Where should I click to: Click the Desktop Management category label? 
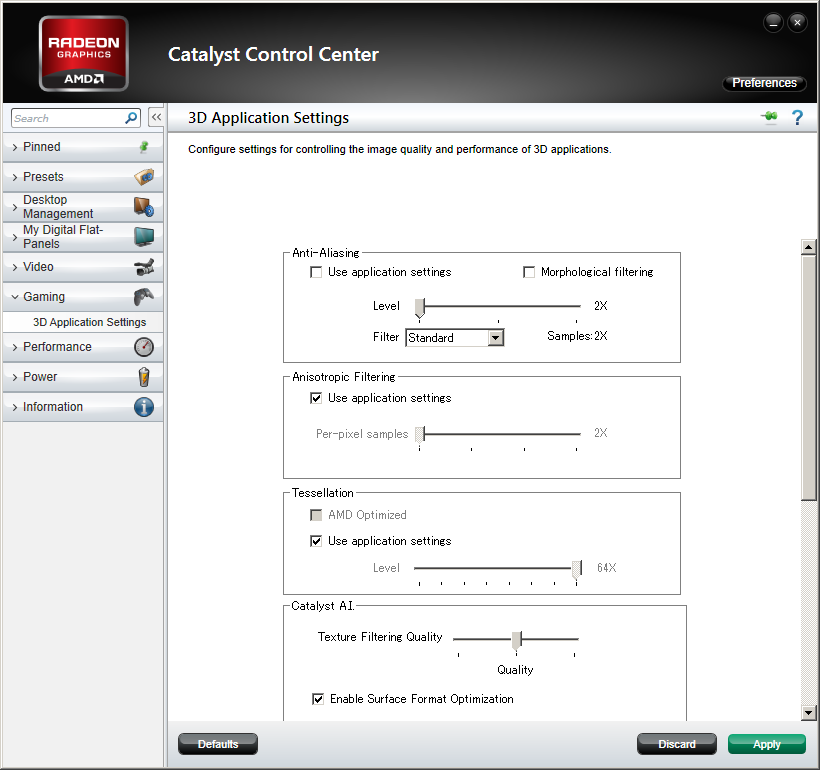pos(58,207)
